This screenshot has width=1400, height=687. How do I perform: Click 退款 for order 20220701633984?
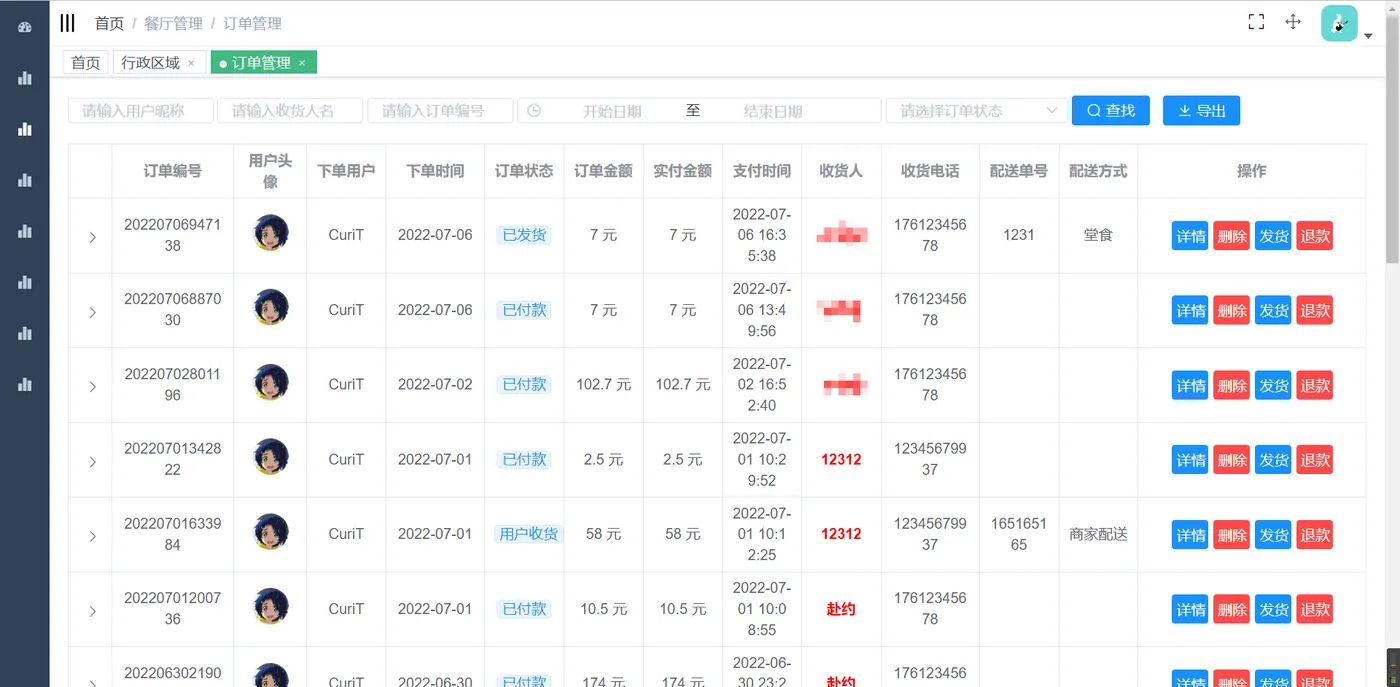pos(1314,535)
